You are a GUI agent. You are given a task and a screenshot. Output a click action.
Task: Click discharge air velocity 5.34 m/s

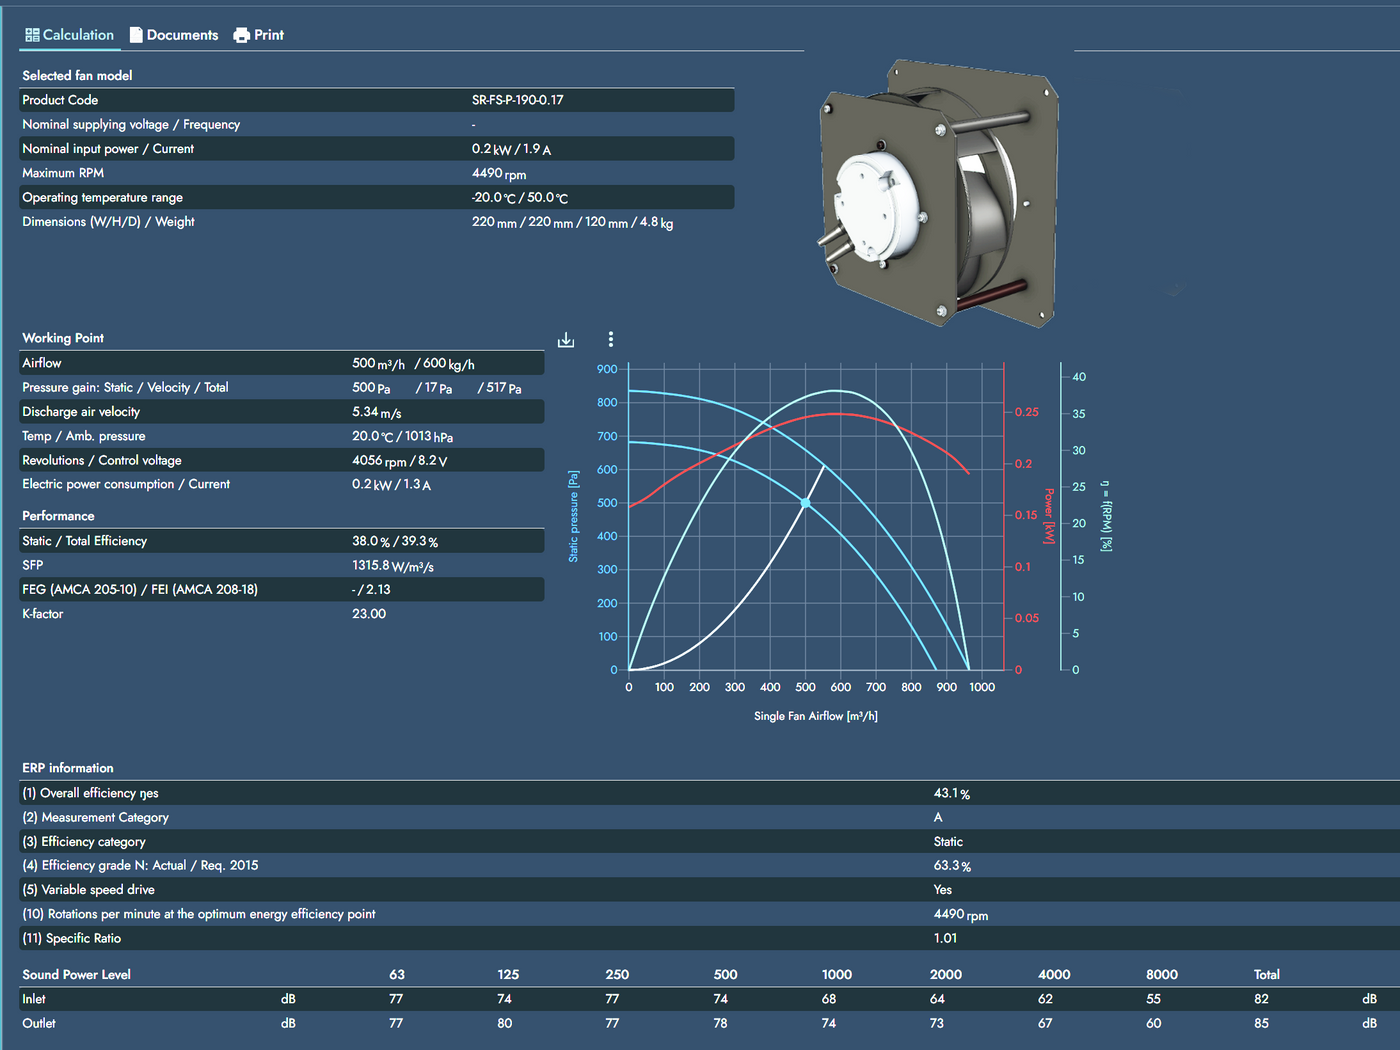pyautogui.click(x=376, y=412)
